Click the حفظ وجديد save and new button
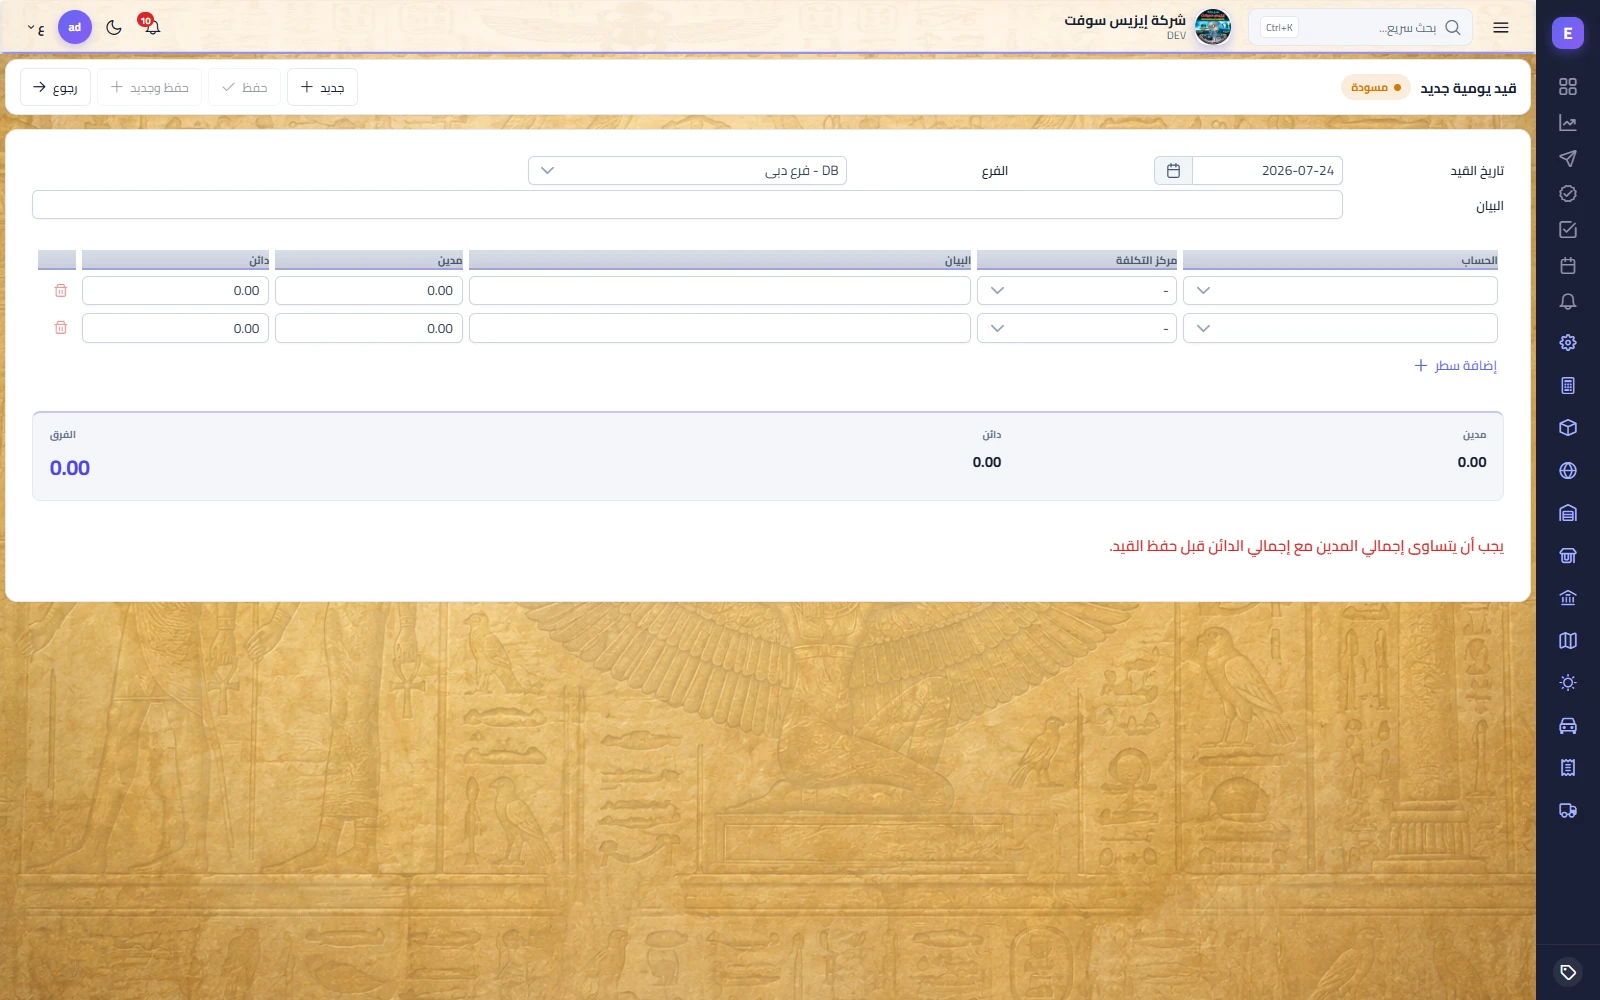Viewport: 1600px width, 1000px height. pyautogui.click(x=149, y=87)
